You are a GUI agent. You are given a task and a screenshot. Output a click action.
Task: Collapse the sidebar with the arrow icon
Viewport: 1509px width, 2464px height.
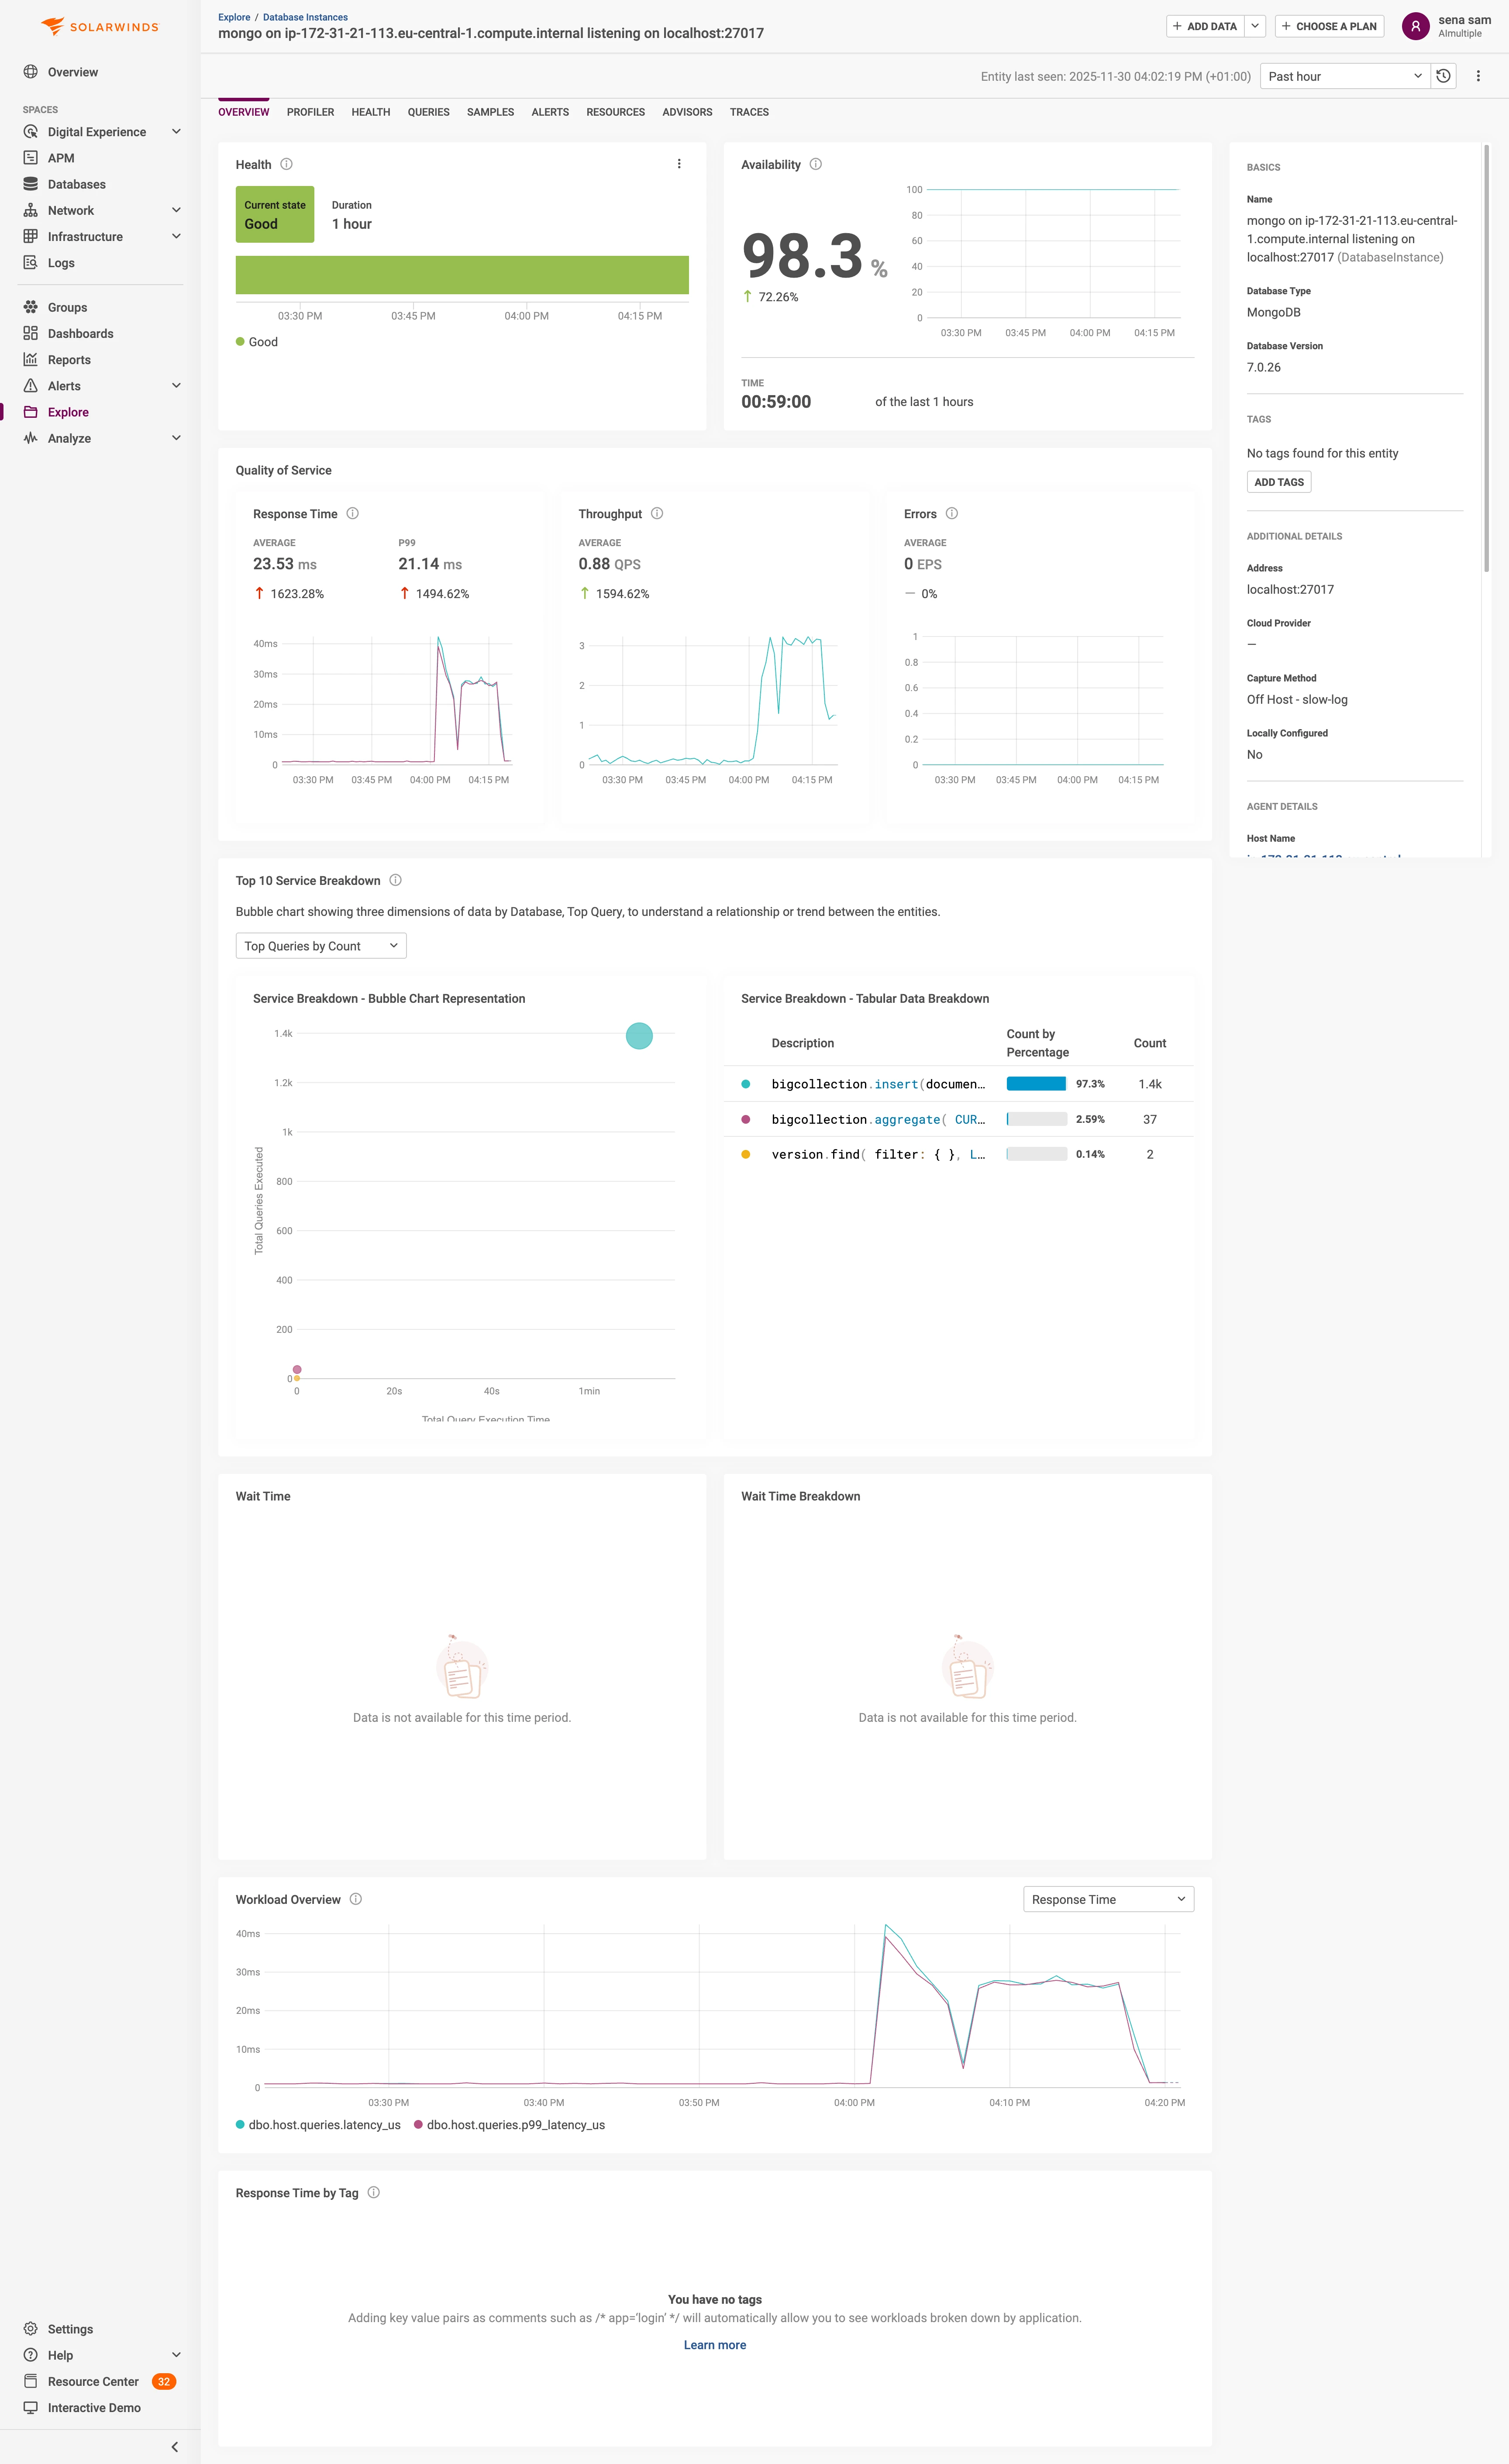[x=175, y=2447]
